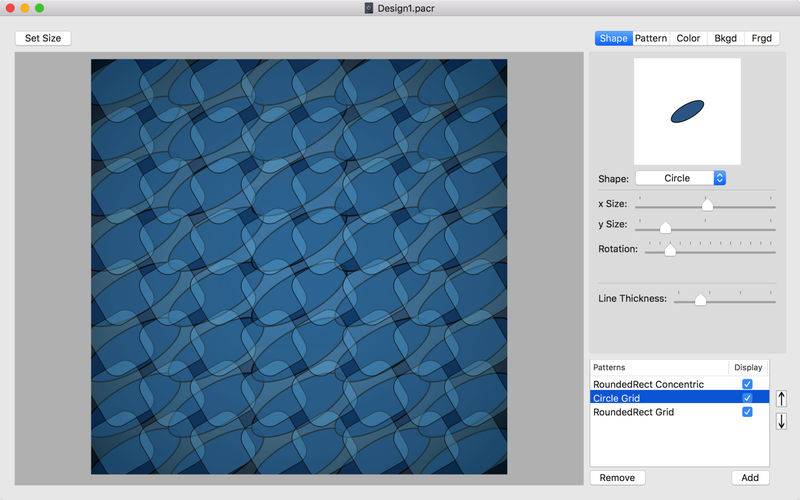This screenshot has height=500, width=800.
Task: Toggle display of Circle Grid pattern
Action: [747, 398]
